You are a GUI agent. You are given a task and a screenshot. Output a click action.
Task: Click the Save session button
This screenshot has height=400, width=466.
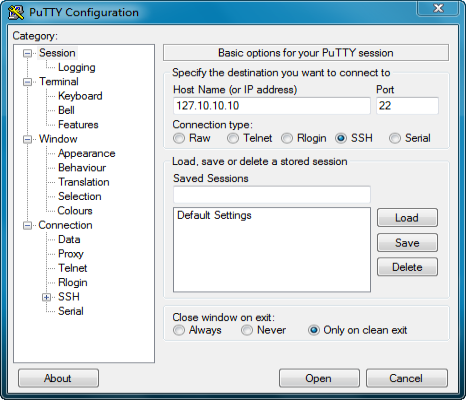pyautogui.click(x=407, y=242)
